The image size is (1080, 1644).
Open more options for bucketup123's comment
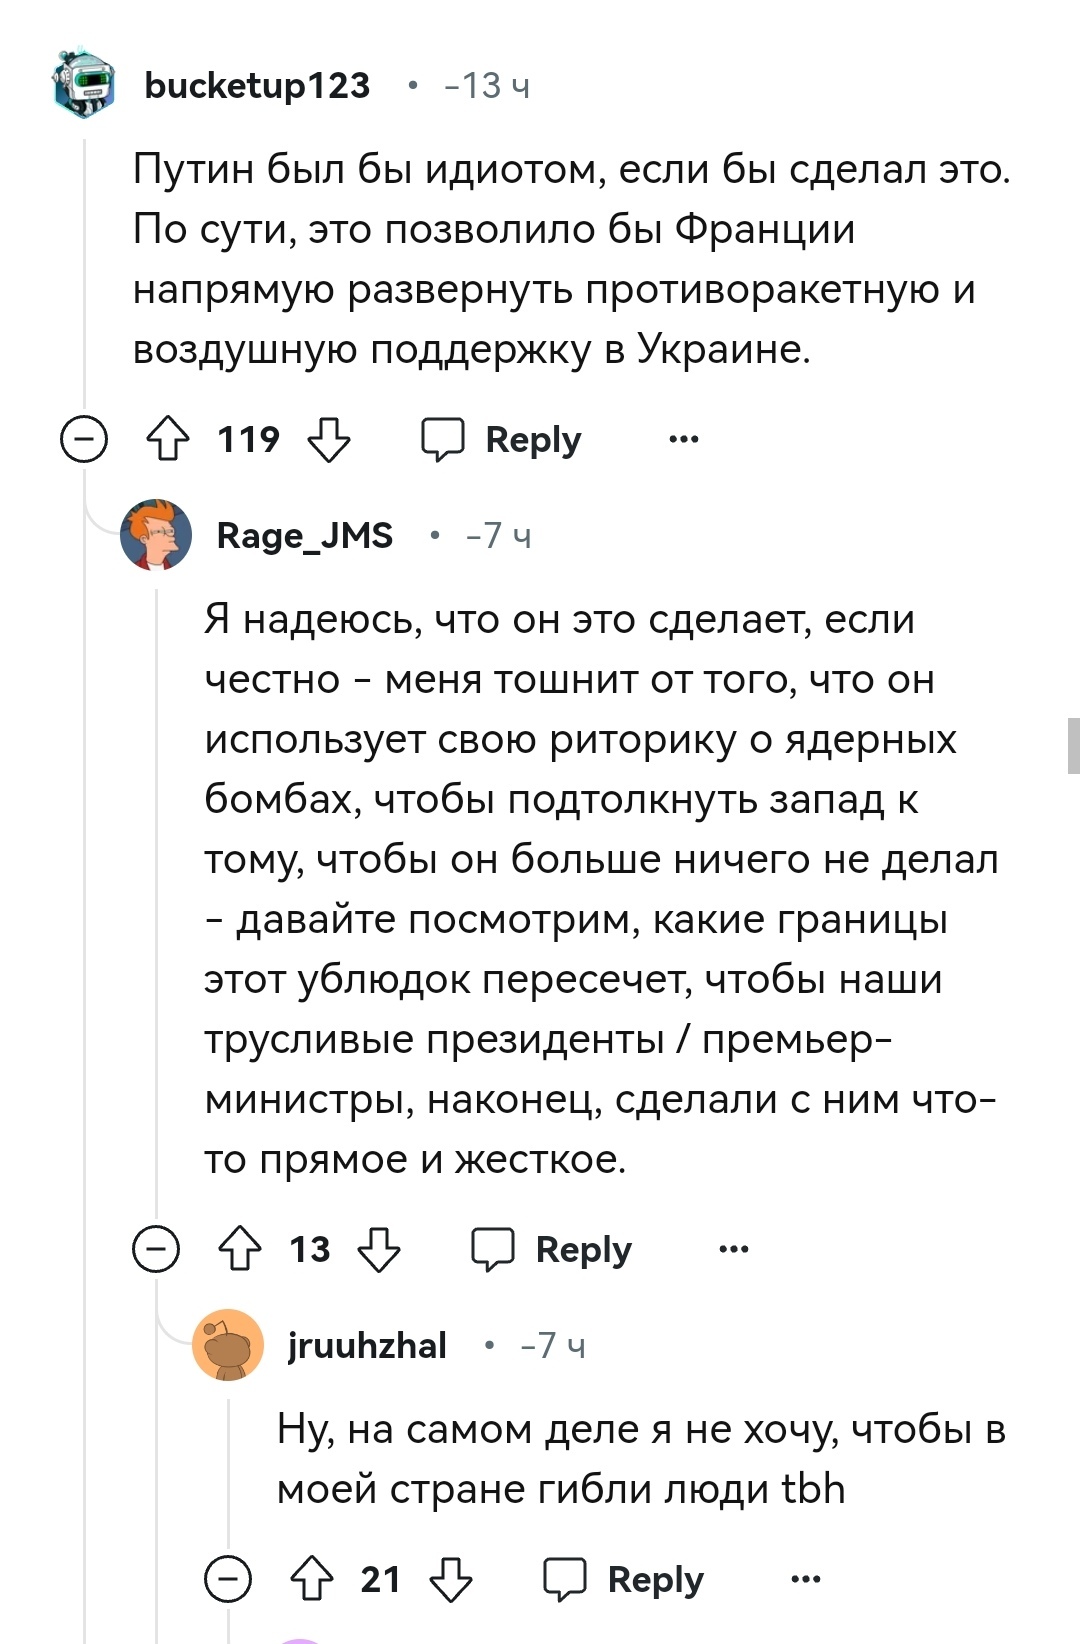(684, 439)
